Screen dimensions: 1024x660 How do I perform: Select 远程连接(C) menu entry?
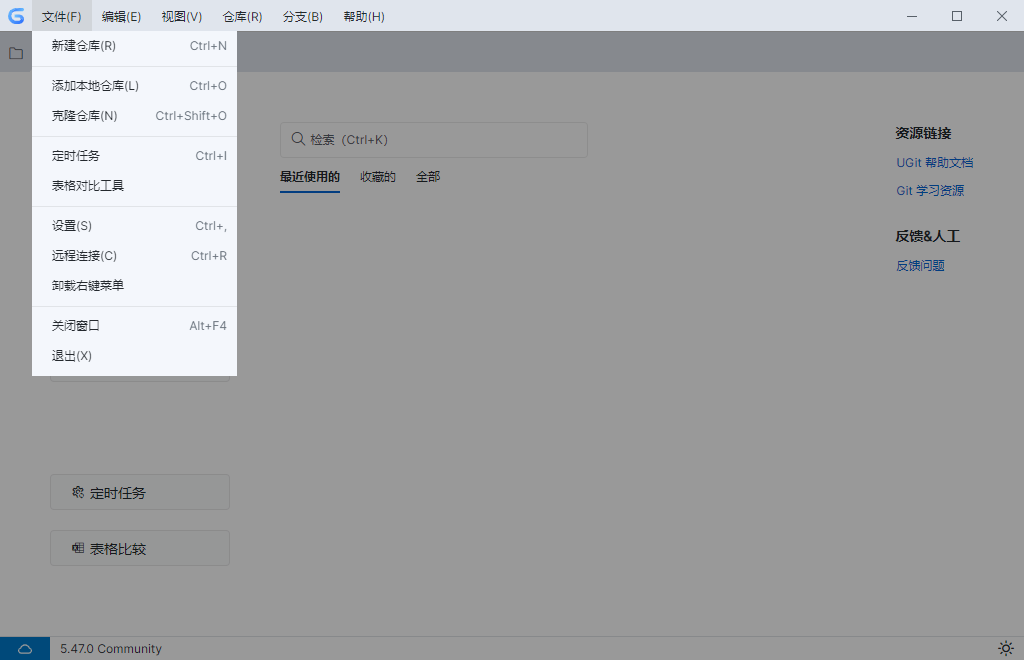[x=135, y=255]
